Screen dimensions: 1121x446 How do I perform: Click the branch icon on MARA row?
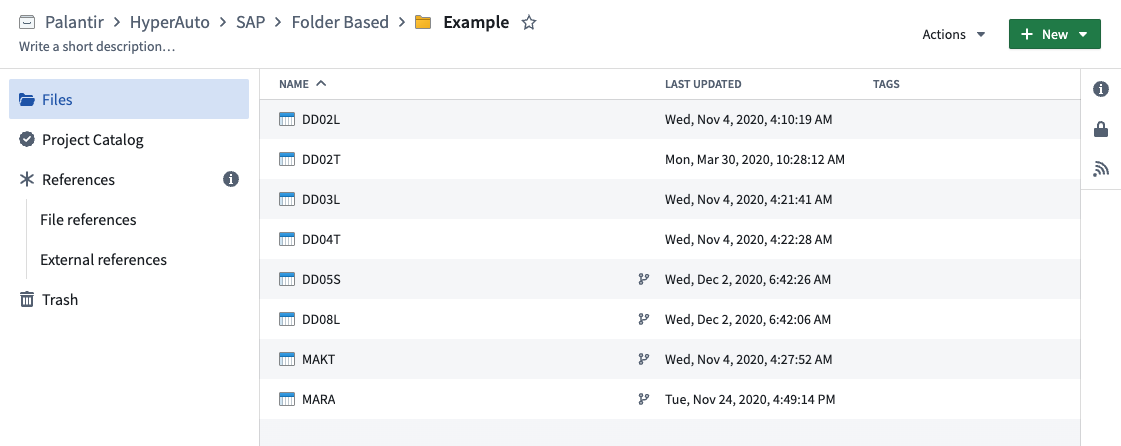(x=643, y=400)
